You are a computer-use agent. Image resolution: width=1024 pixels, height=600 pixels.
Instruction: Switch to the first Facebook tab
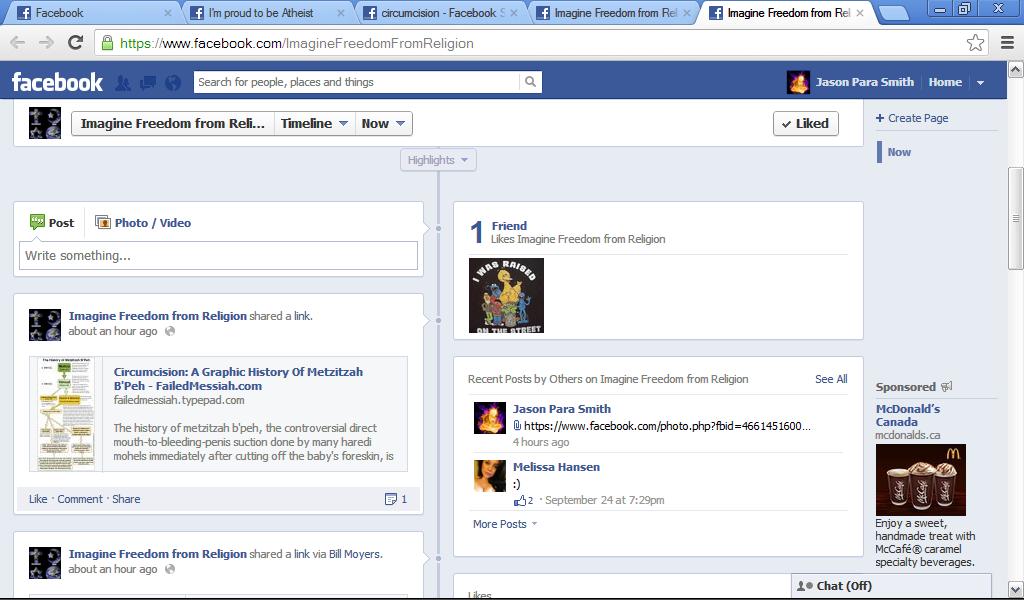93,13
